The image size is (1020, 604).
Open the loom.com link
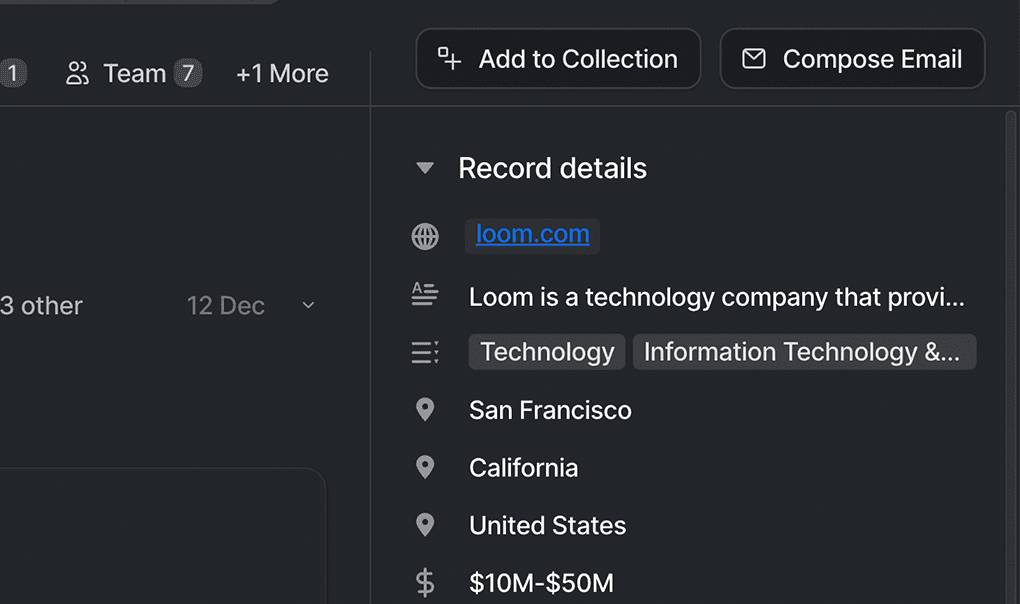(x=532, y=235)
